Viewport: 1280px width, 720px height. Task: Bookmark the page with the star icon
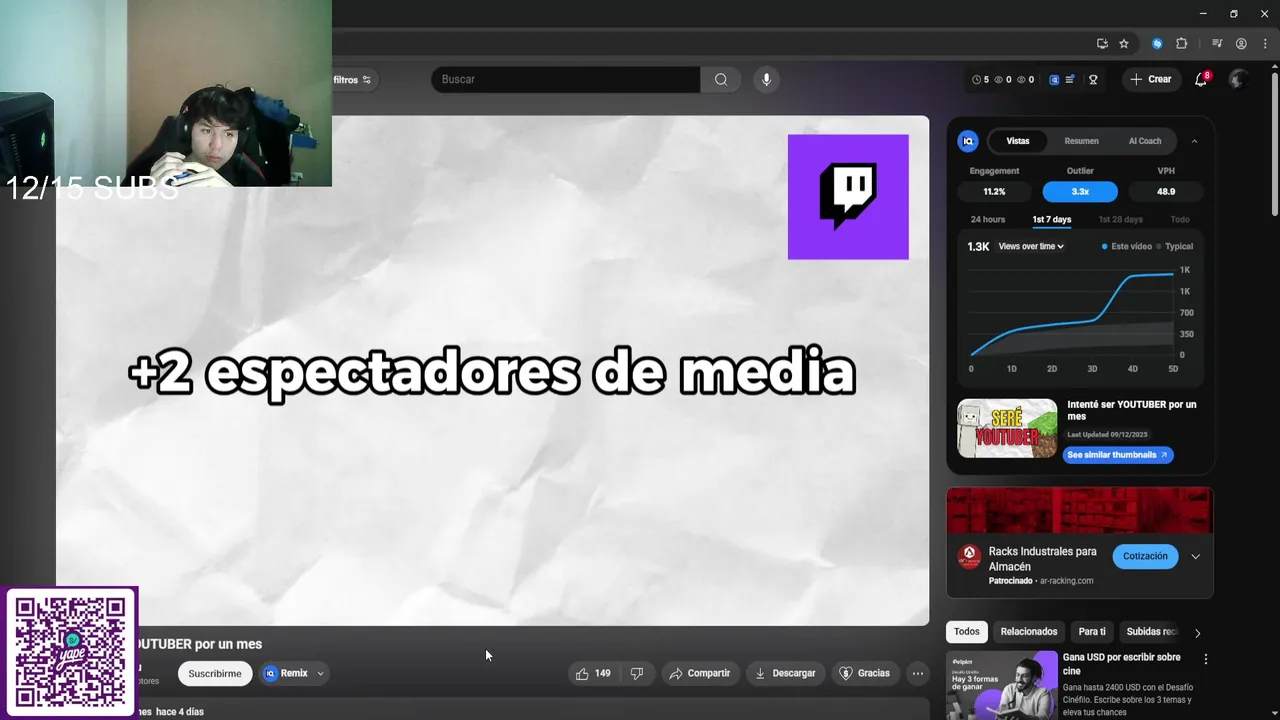point(1124,44)
